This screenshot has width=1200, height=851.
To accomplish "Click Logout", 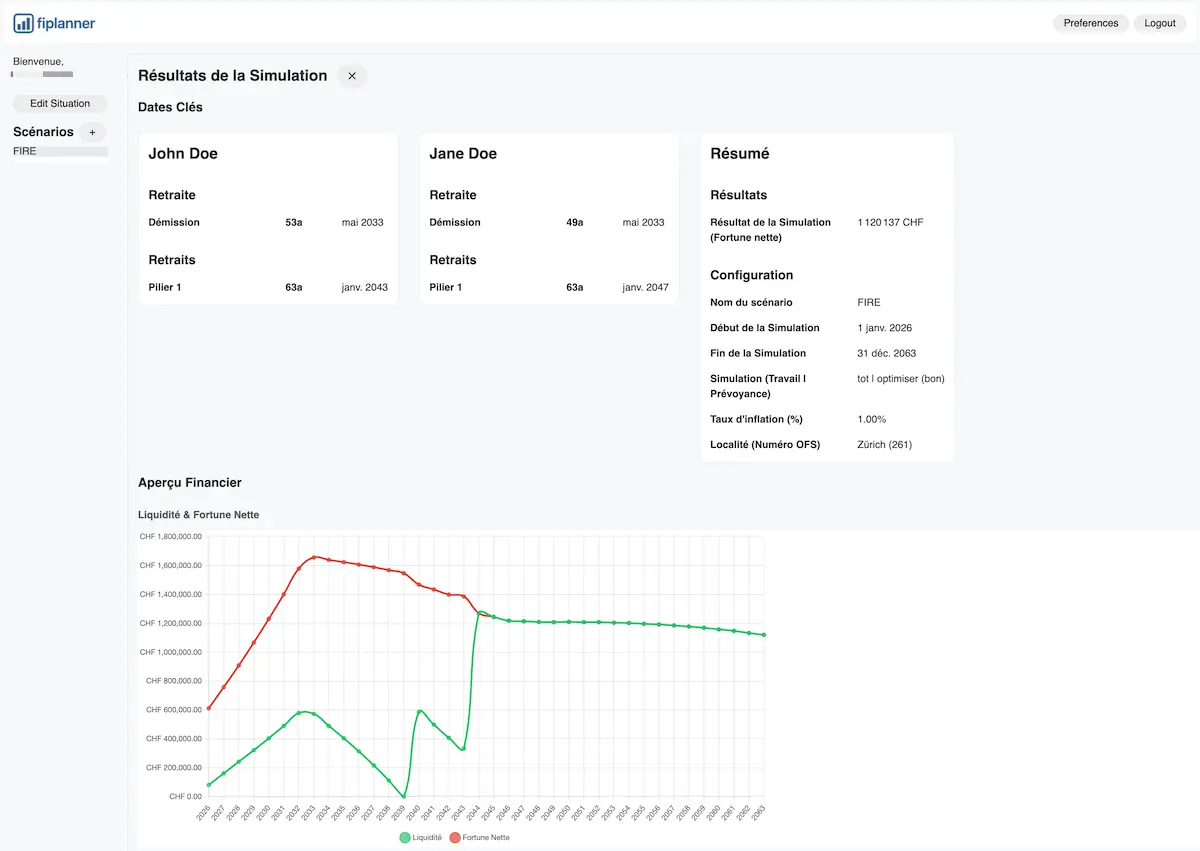I will [x=1159, y=22].
